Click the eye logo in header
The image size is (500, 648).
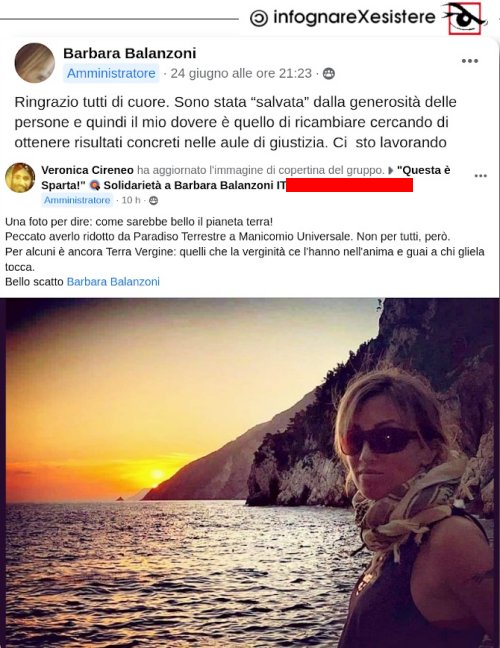pyautogui.click(x=464, y=18)
